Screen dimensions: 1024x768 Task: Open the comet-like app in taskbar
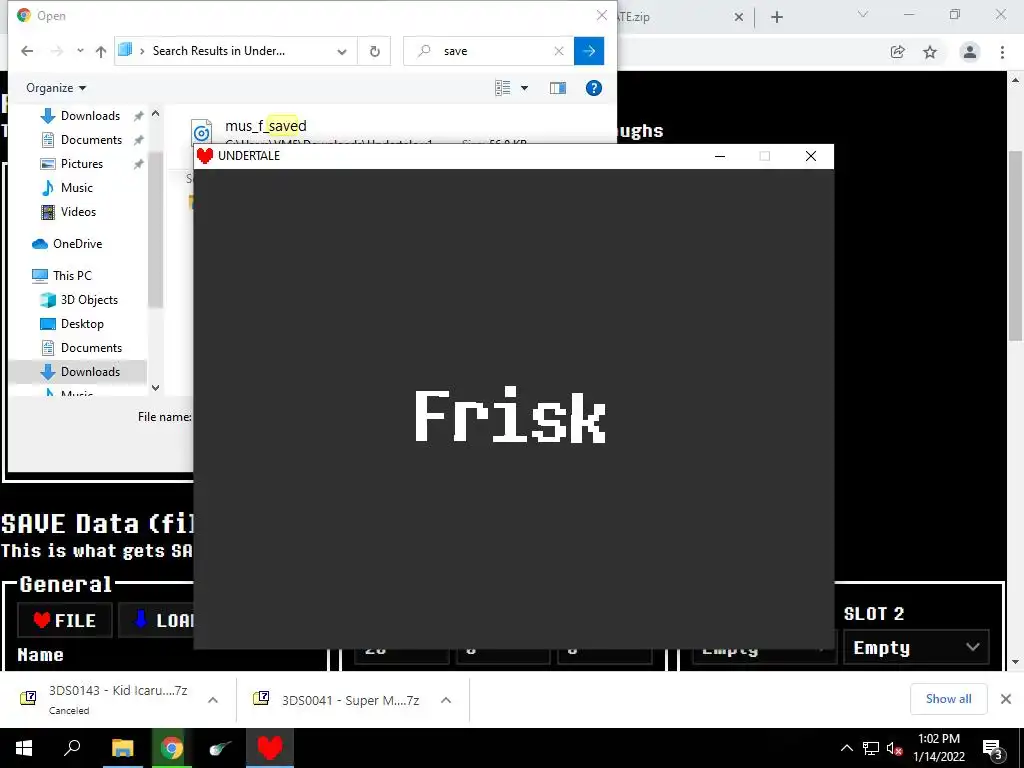[221, 748]
